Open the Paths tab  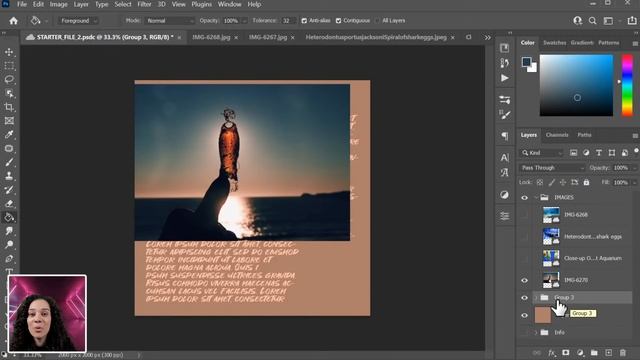pos(584,135)
